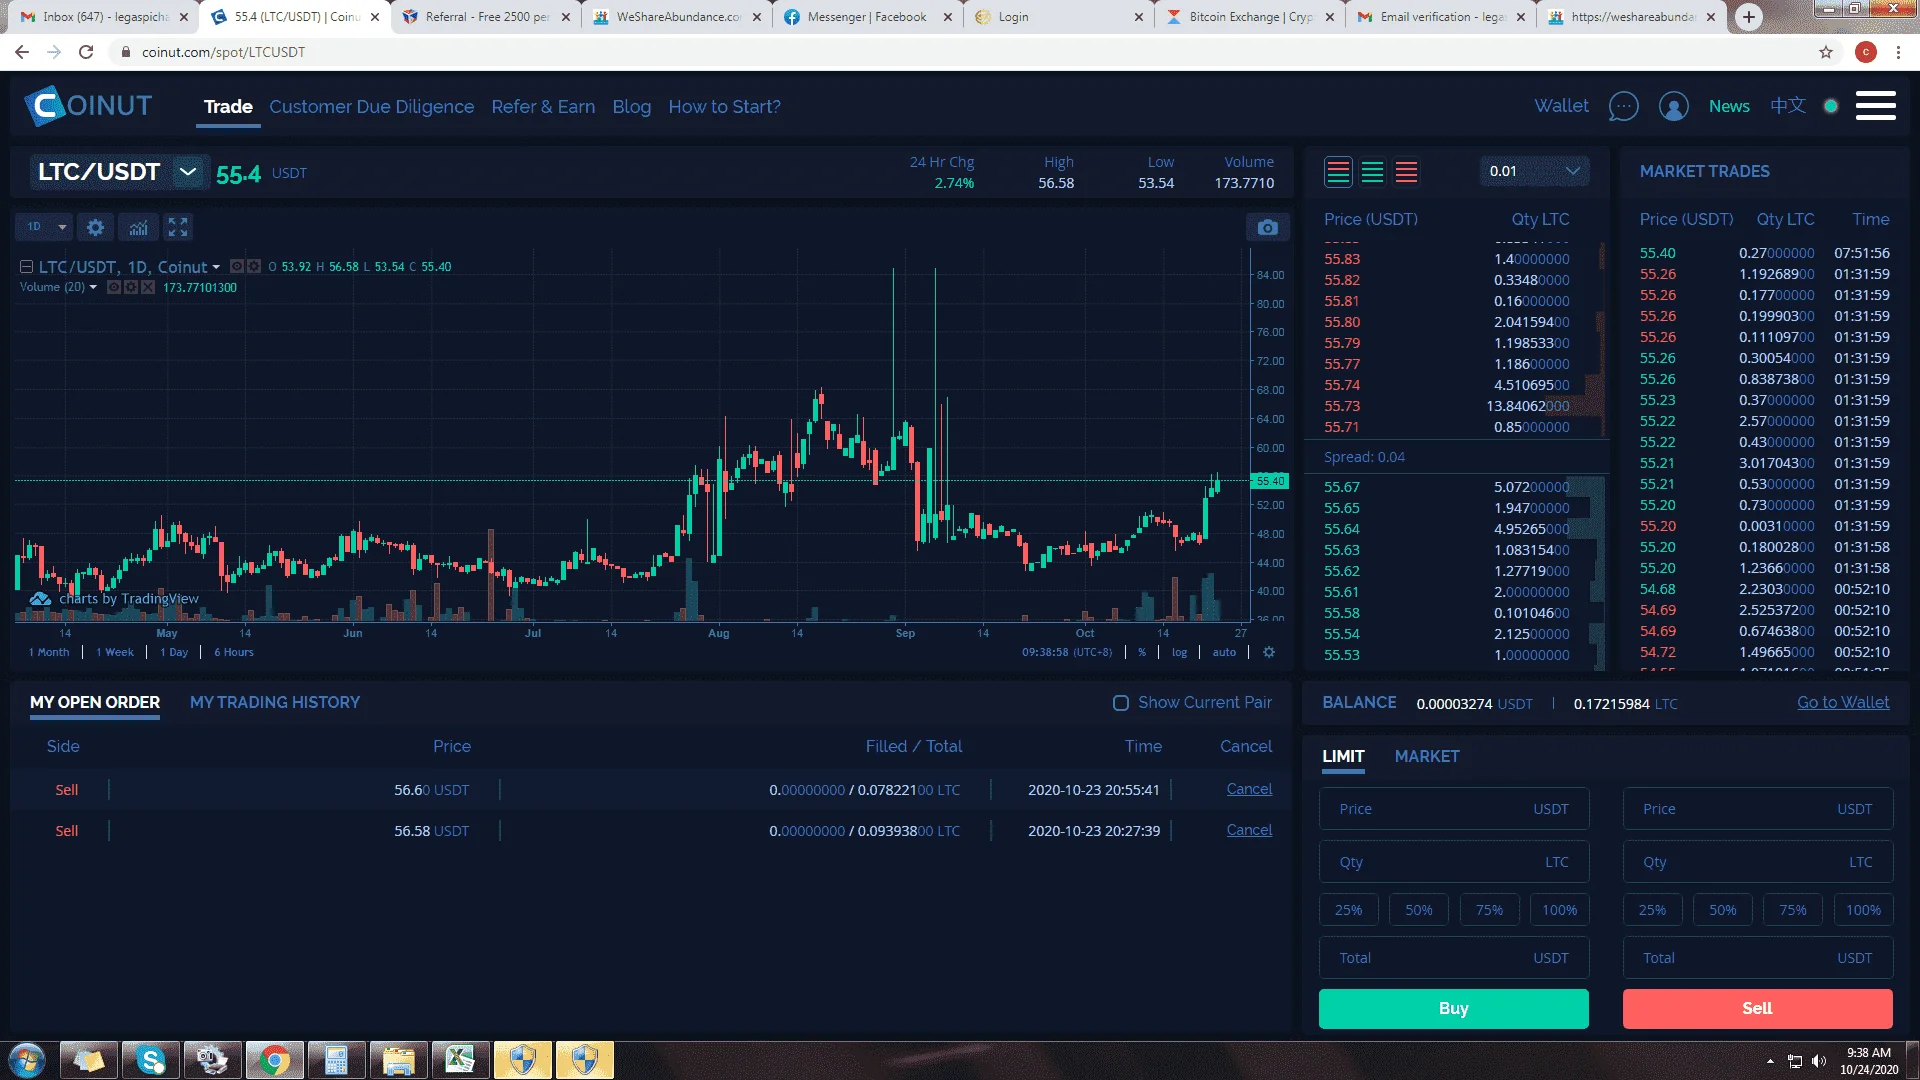This screenshot has width=1920, height=1080.
Task: Open the Refer & Earn page
Action: coord(543,107)
